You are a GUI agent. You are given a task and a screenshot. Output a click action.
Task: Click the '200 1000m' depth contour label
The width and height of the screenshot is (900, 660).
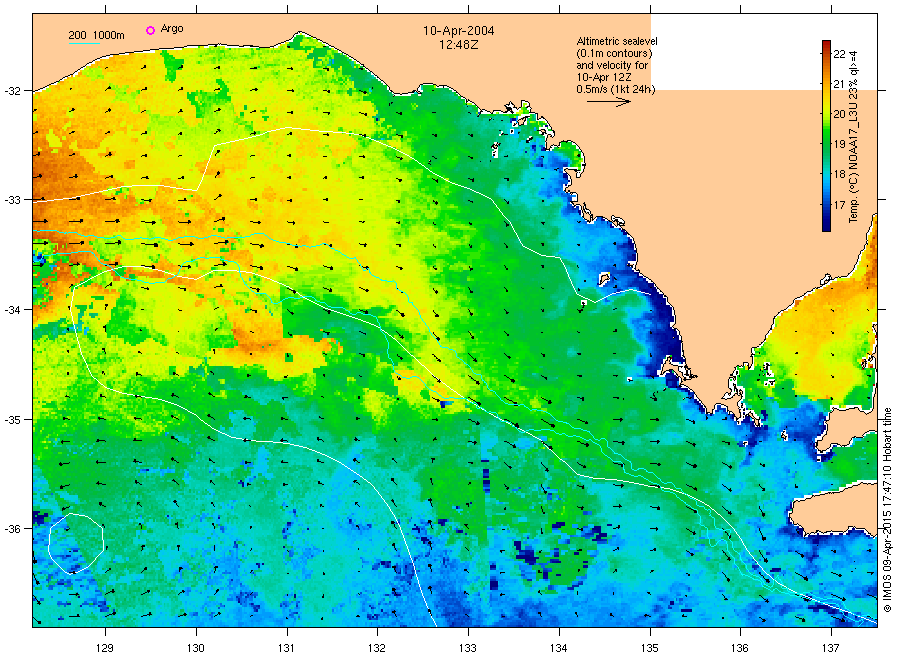(x=96, y=36)
